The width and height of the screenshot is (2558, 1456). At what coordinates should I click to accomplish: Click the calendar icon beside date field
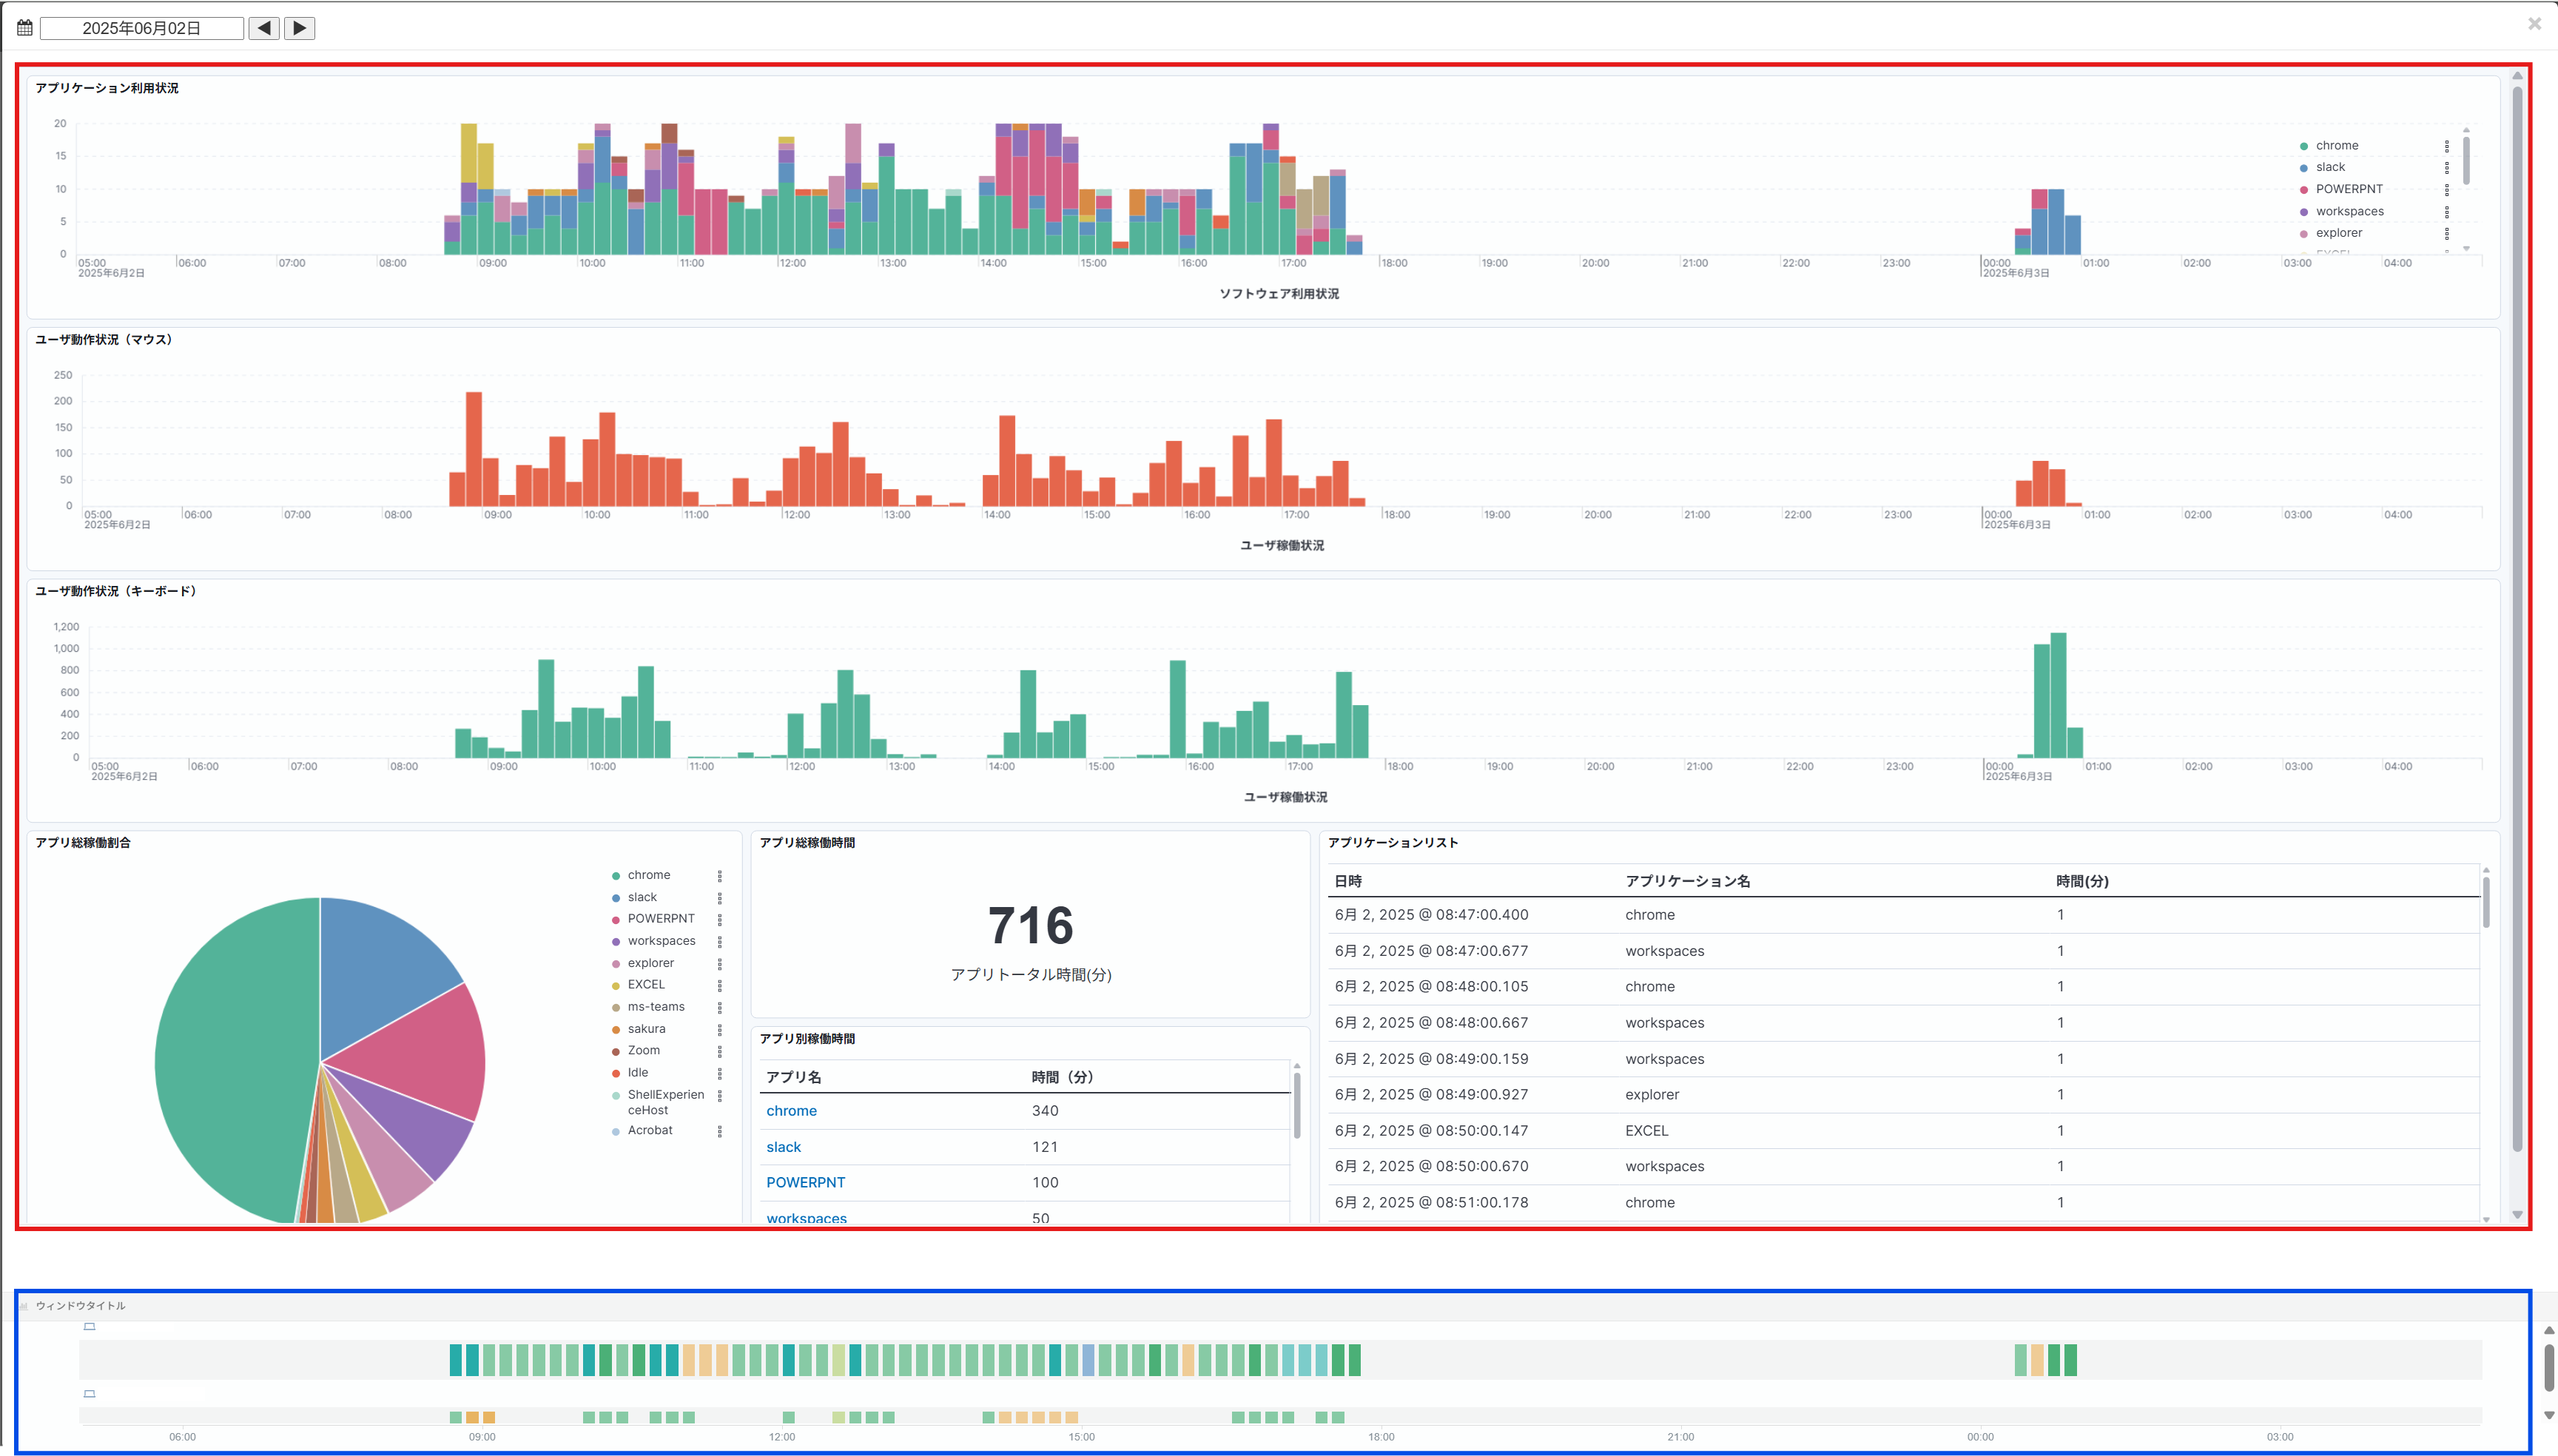[25, 28]
